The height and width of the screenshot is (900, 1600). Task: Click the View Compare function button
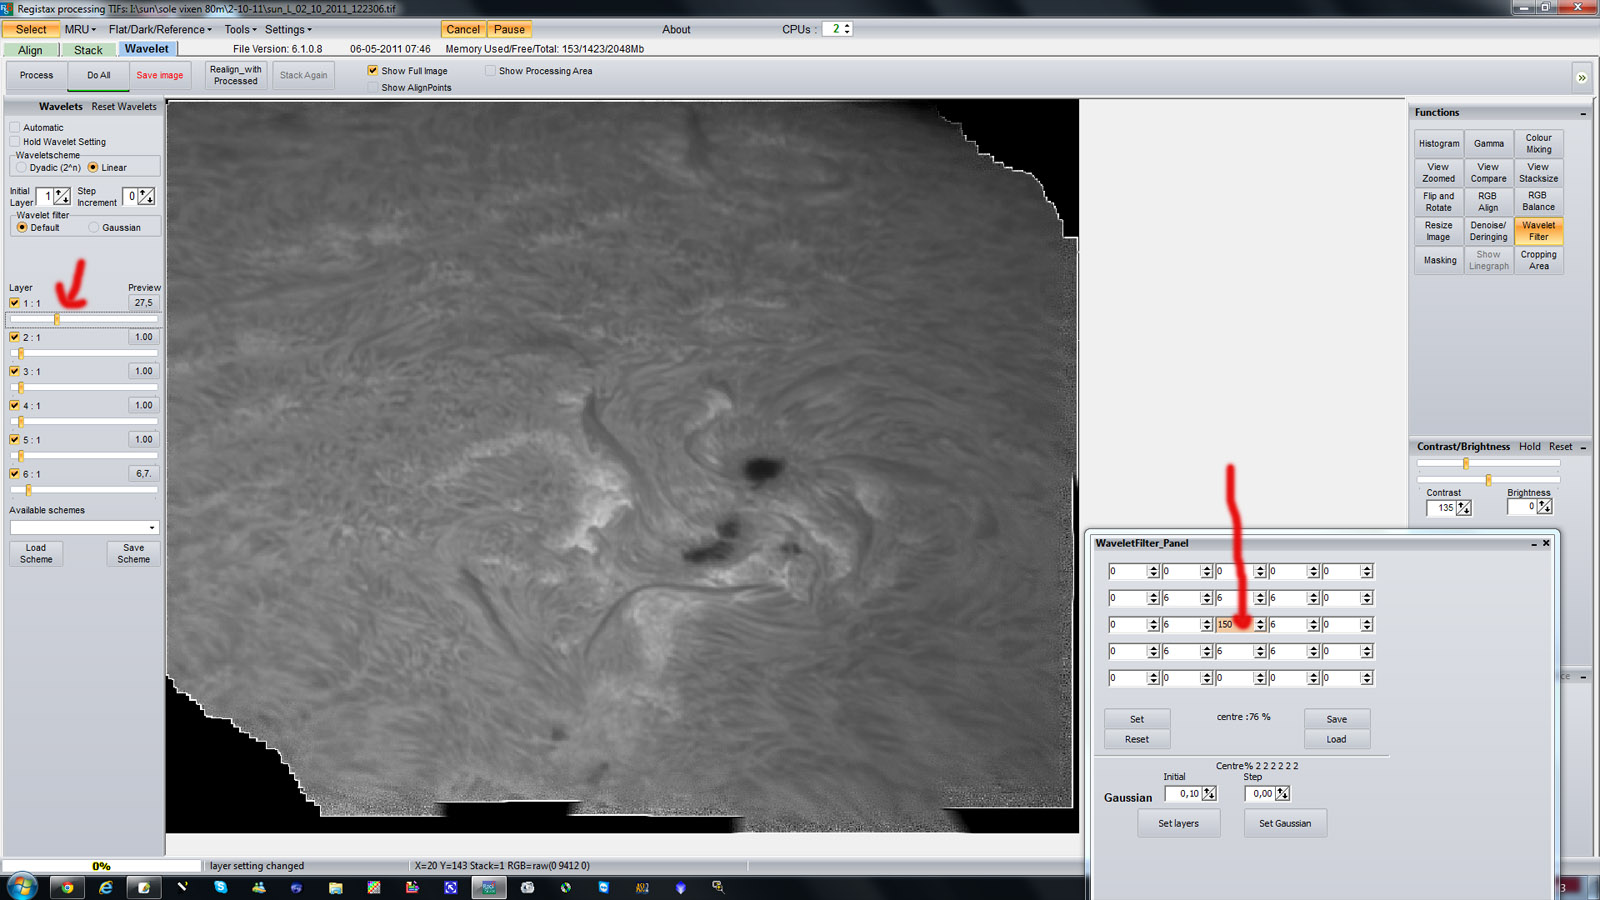(x=1488, y=173)
